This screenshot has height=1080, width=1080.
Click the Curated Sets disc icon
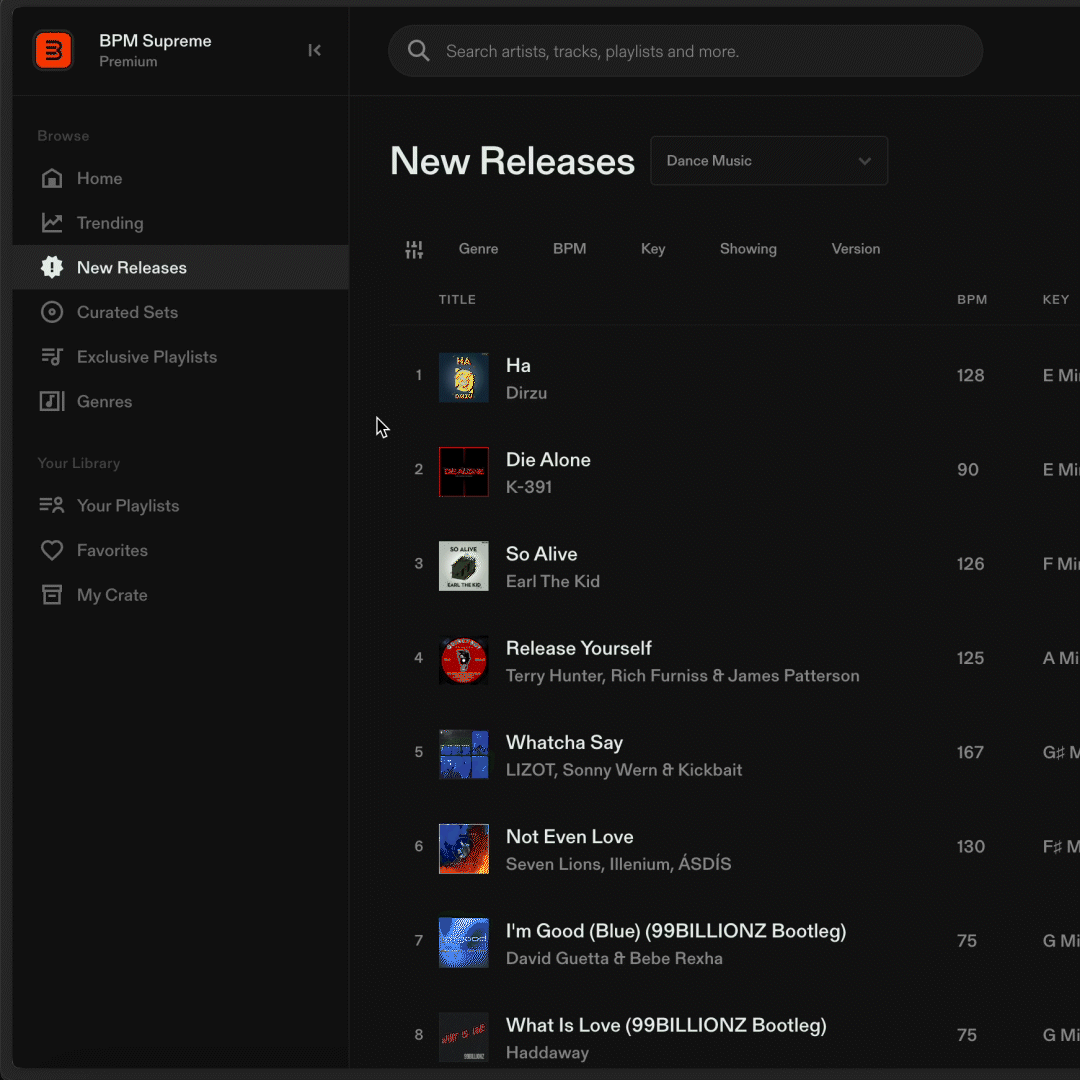point(52,312)
